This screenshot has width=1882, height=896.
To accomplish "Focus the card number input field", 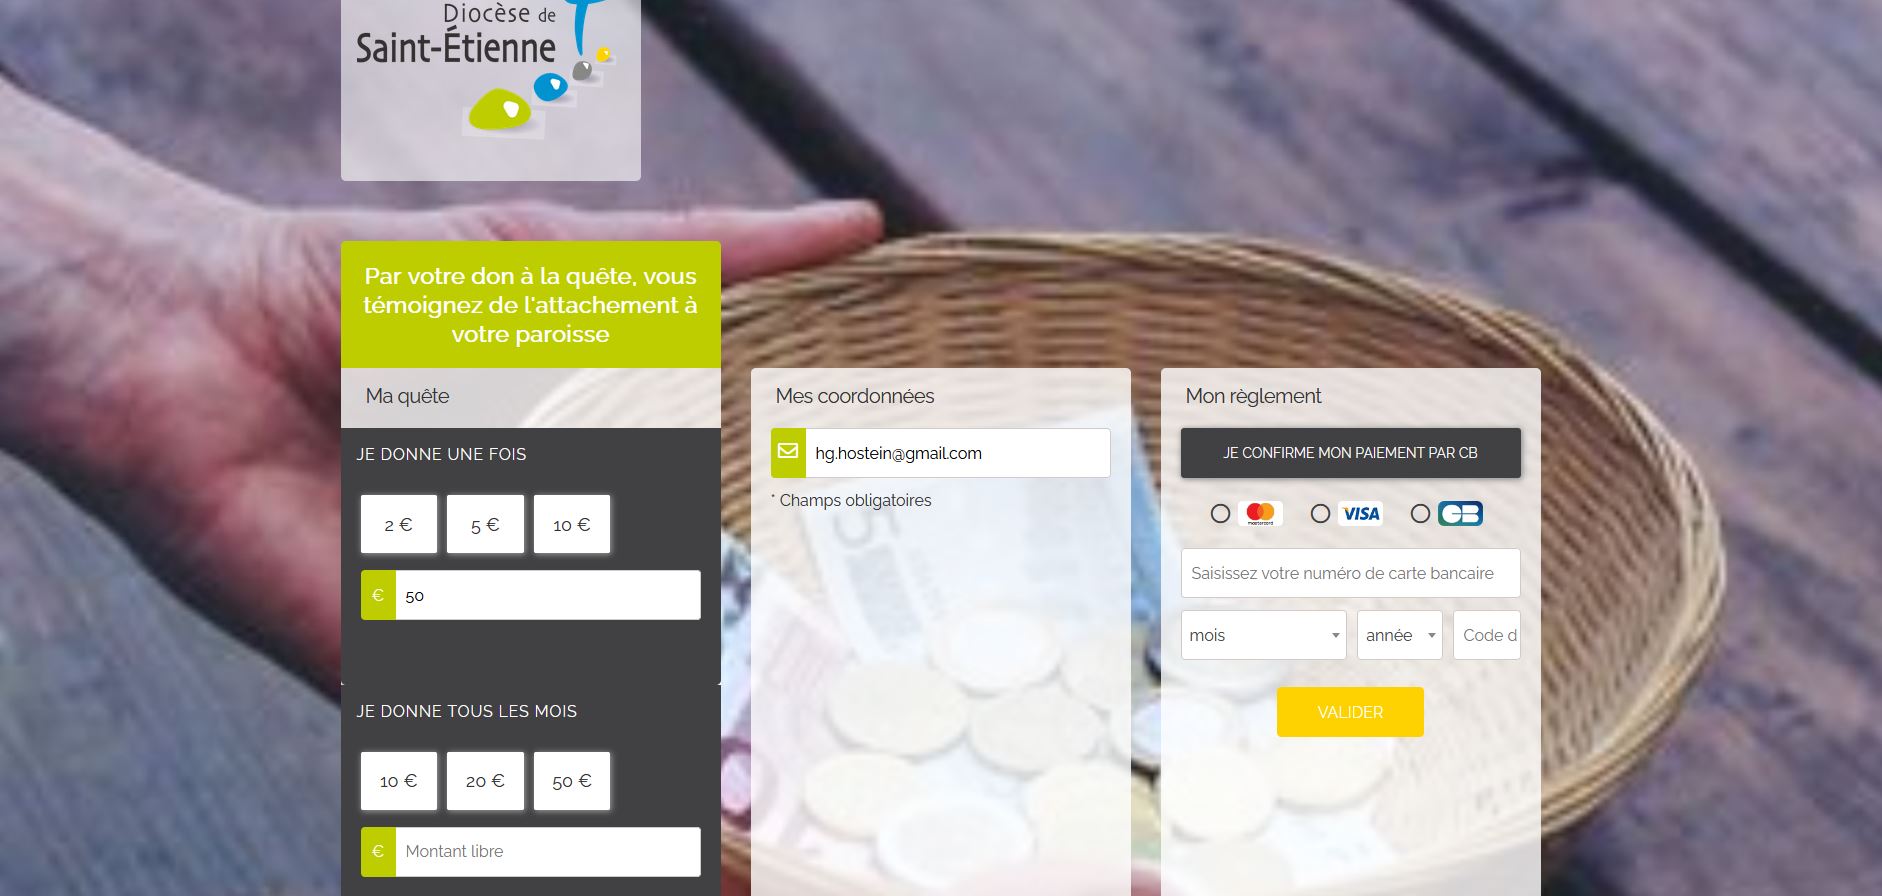I will (1350, 573).
